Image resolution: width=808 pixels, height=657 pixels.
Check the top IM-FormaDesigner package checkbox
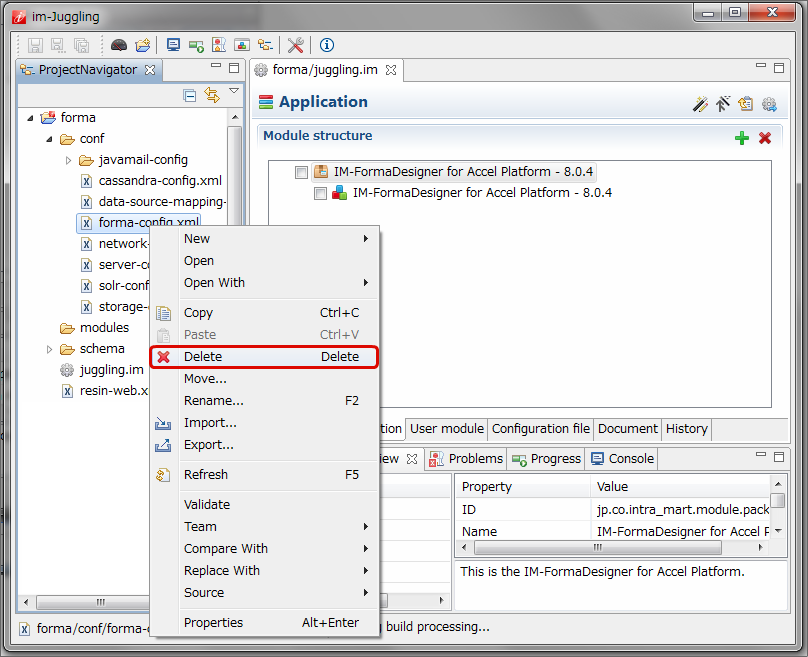coord(301,172)
